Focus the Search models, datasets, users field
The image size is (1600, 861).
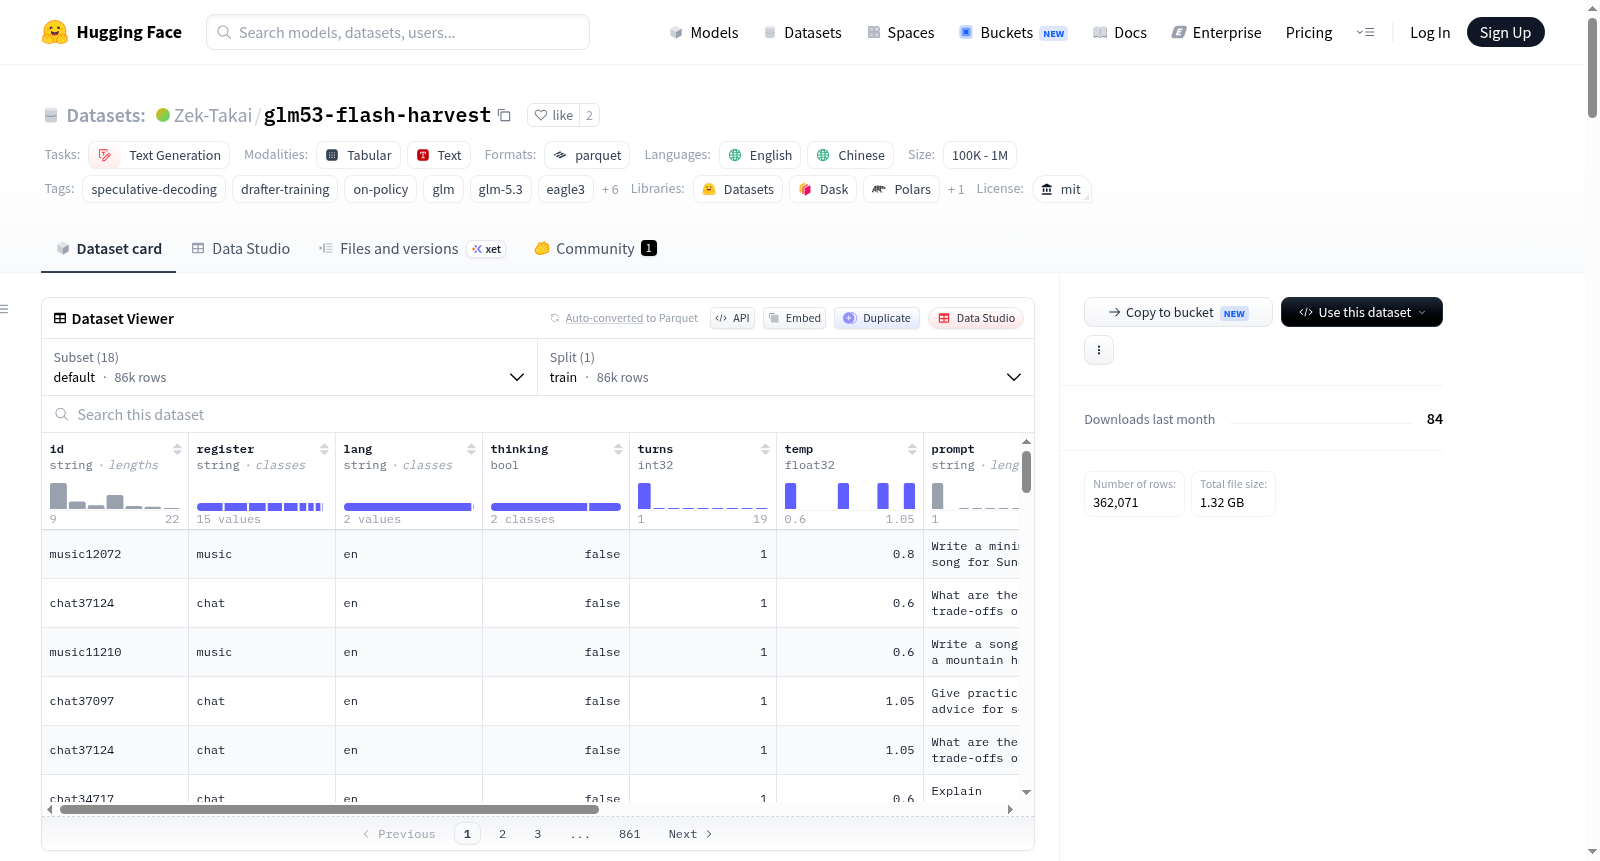[398, 32]
